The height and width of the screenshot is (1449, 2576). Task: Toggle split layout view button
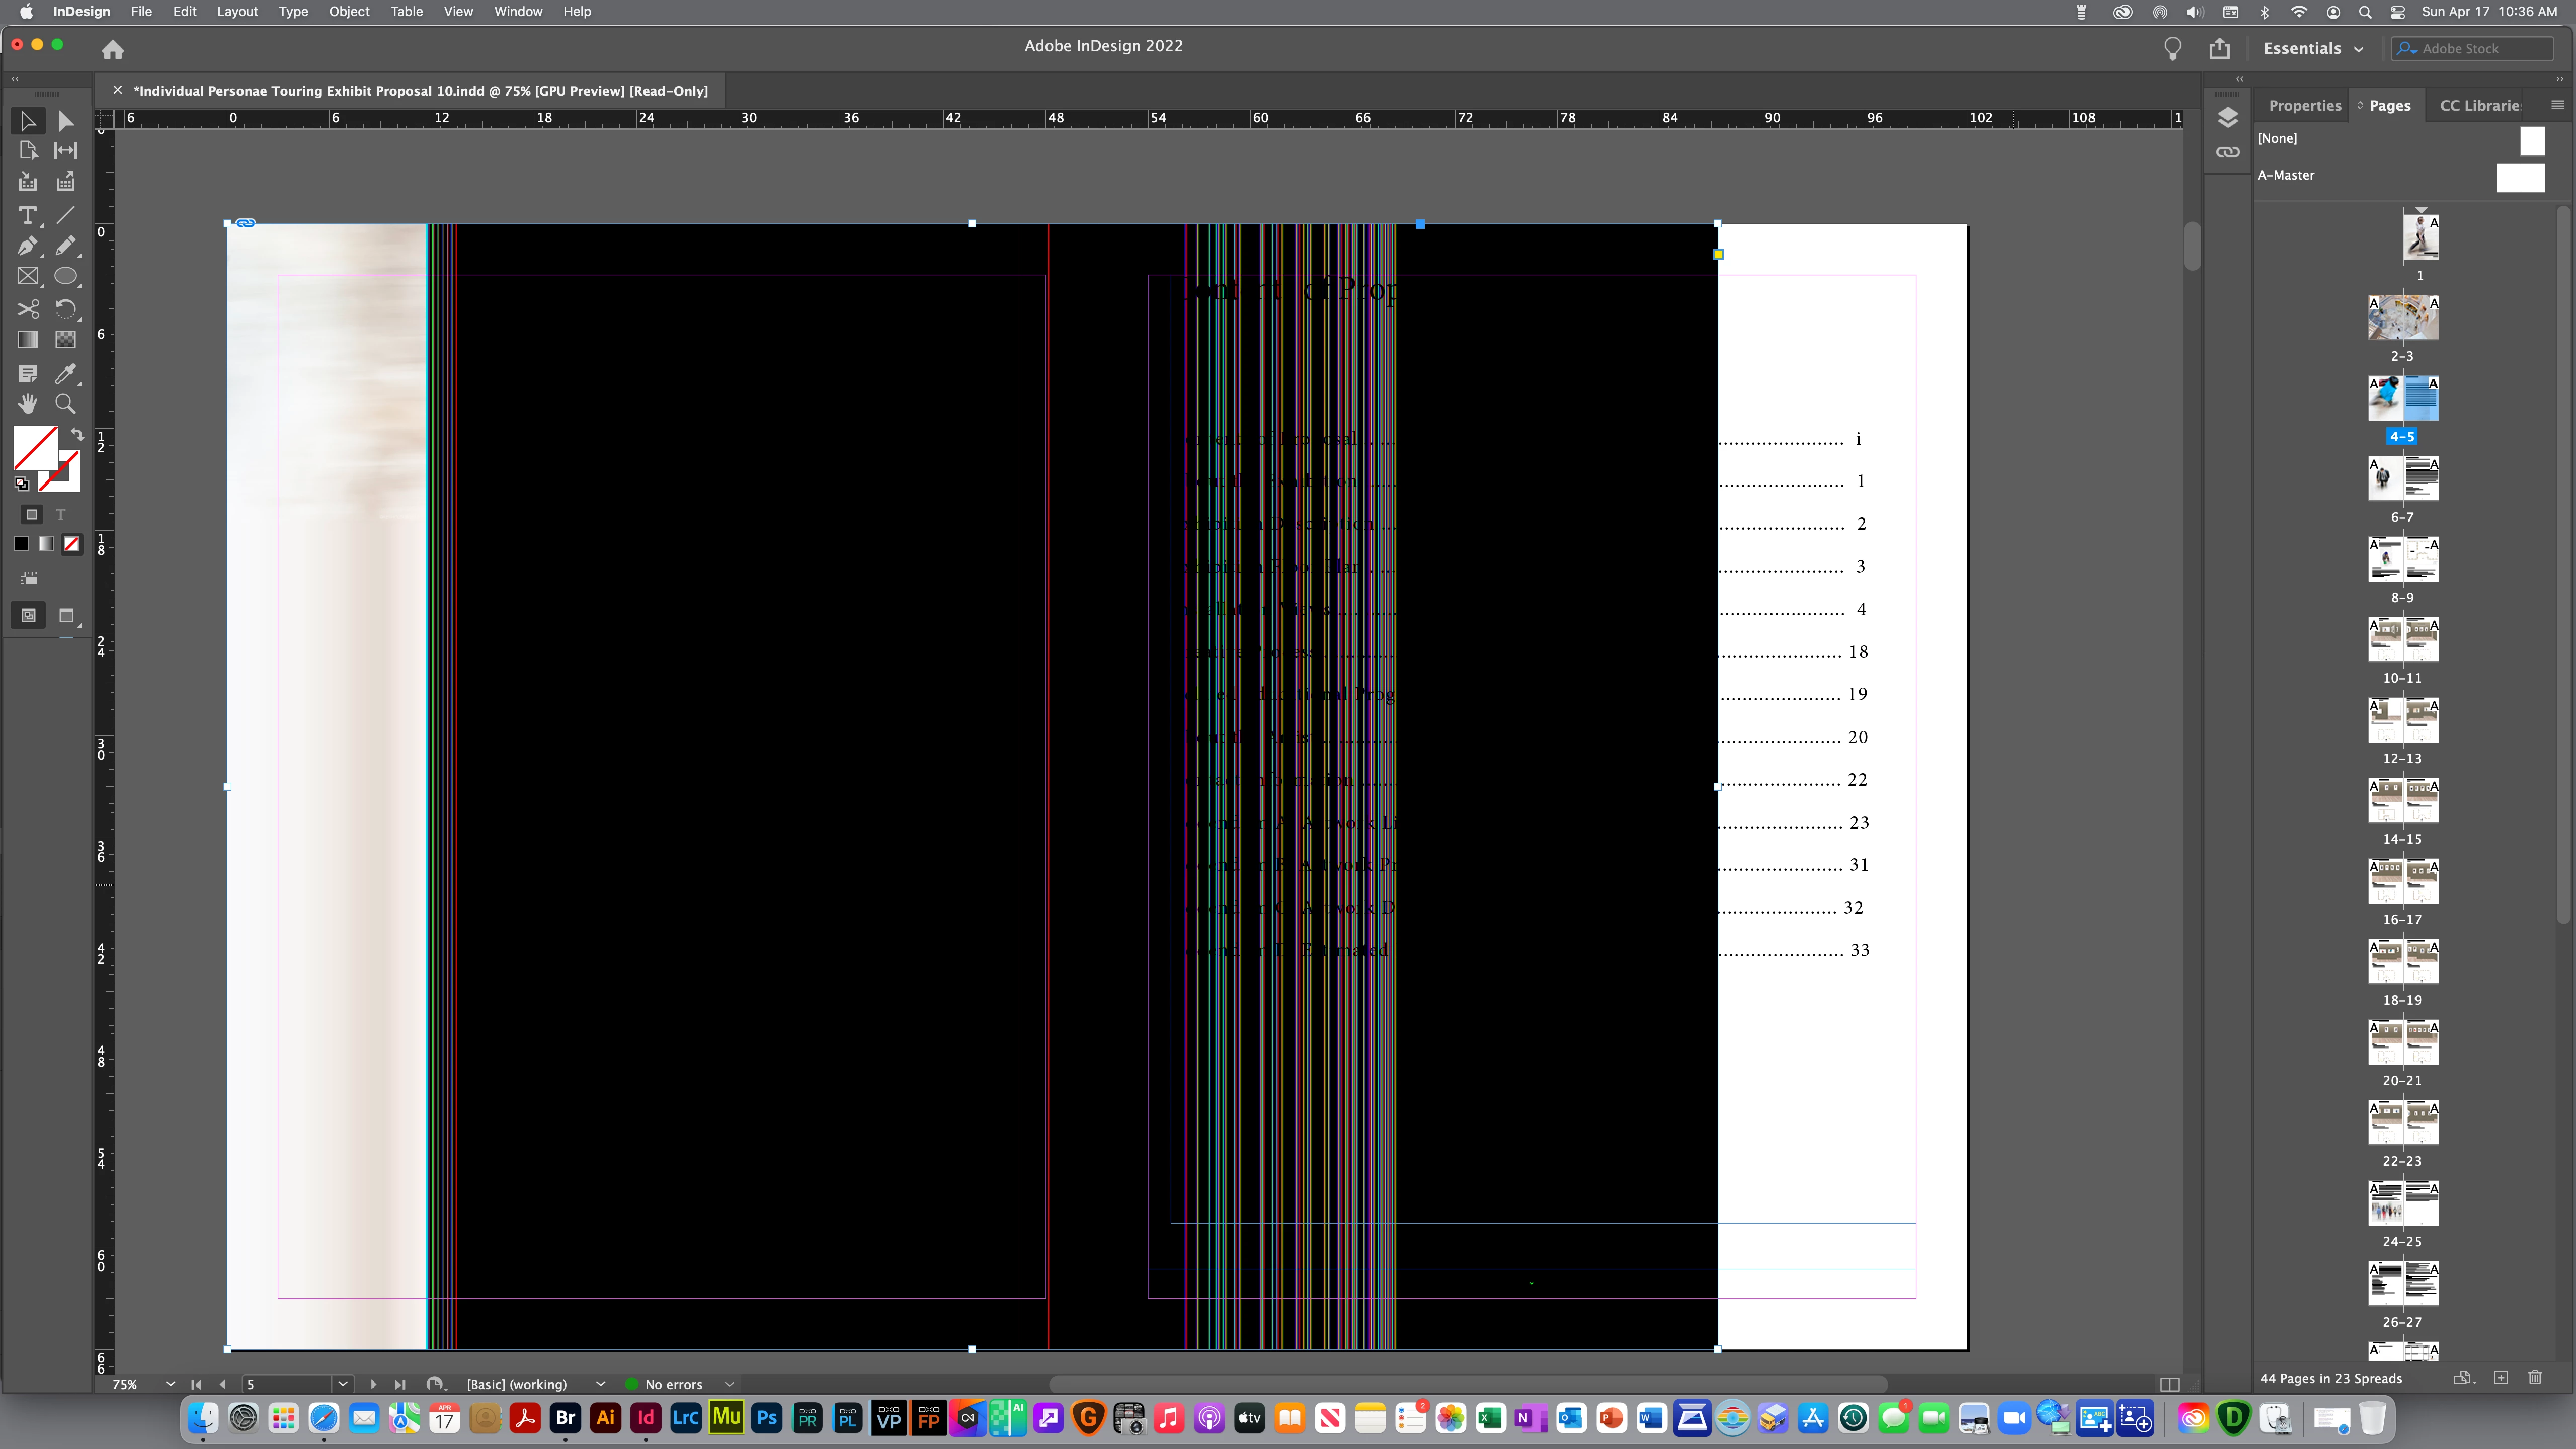click(x=2169, y=1384)
